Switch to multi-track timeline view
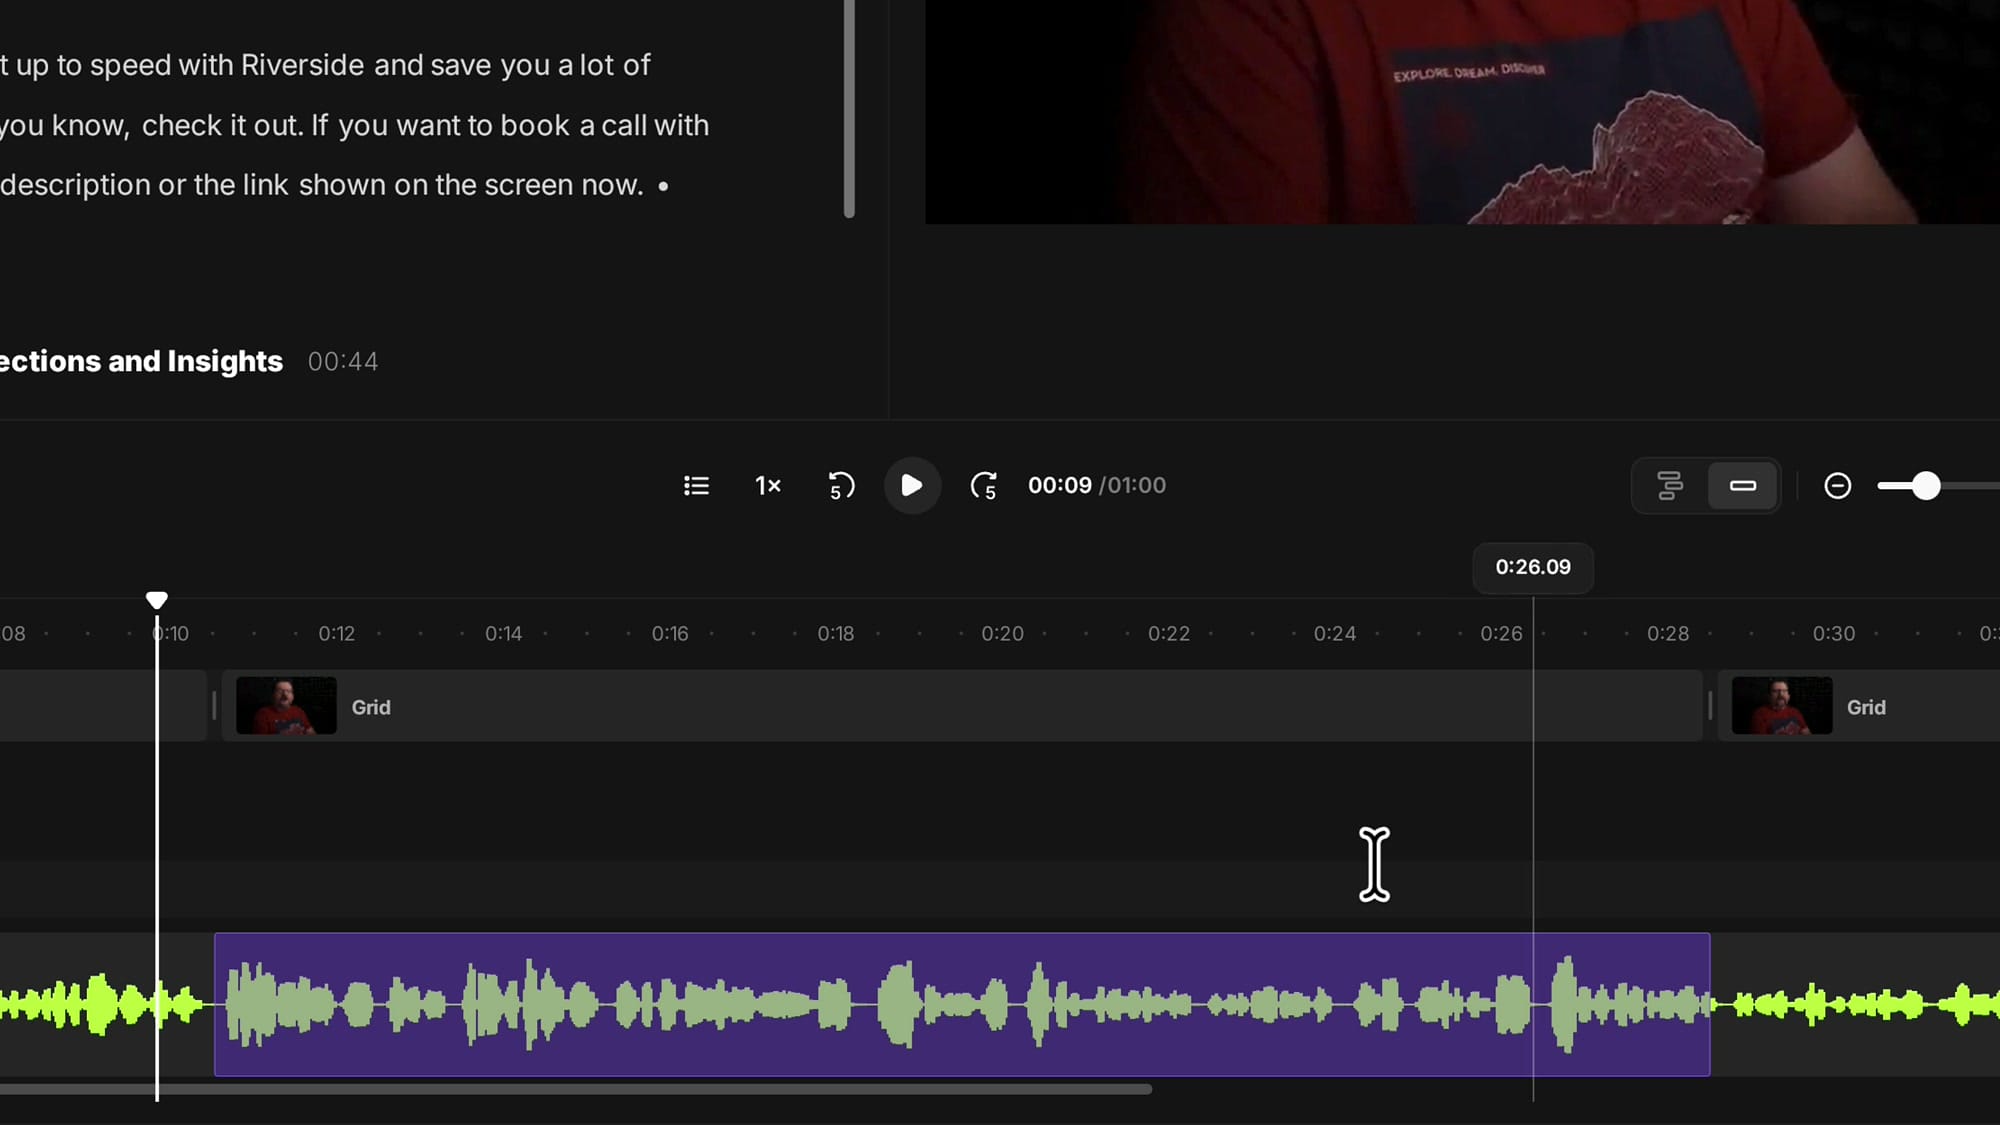This screenshot has height=1125, width=2000. [1670, 486]
